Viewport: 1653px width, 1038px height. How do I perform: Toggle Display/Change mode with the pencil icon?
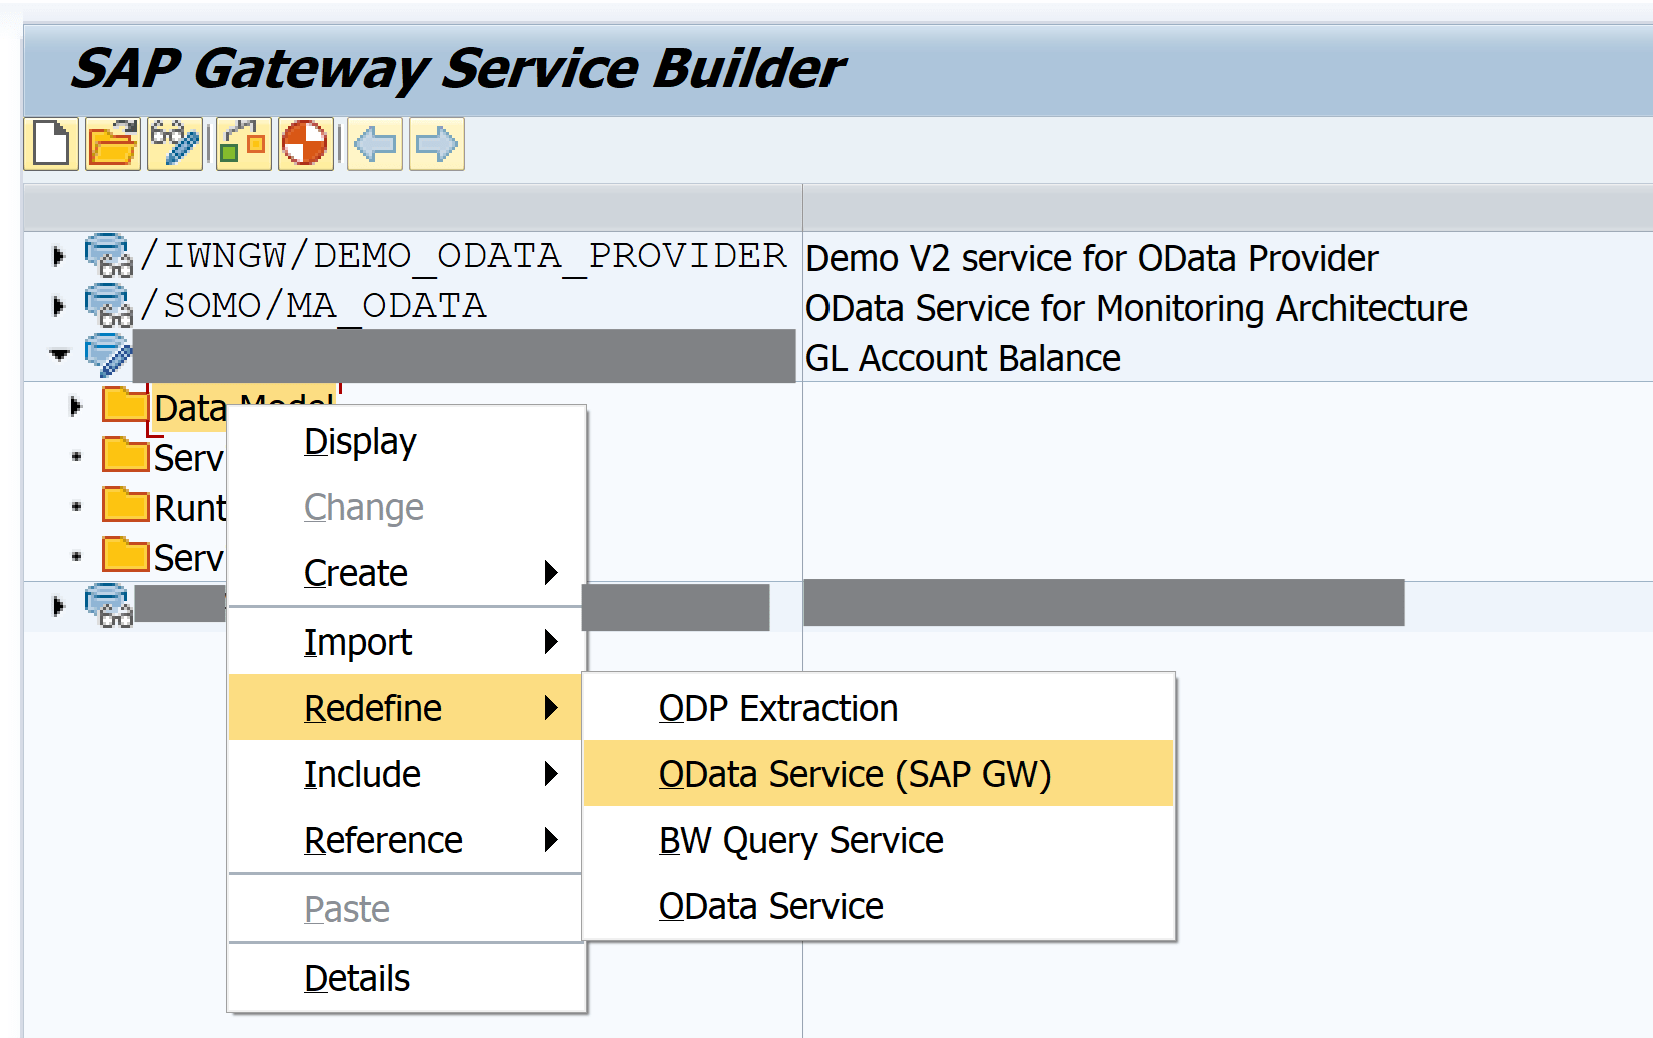pyautogui.click(x=175, y=143)
